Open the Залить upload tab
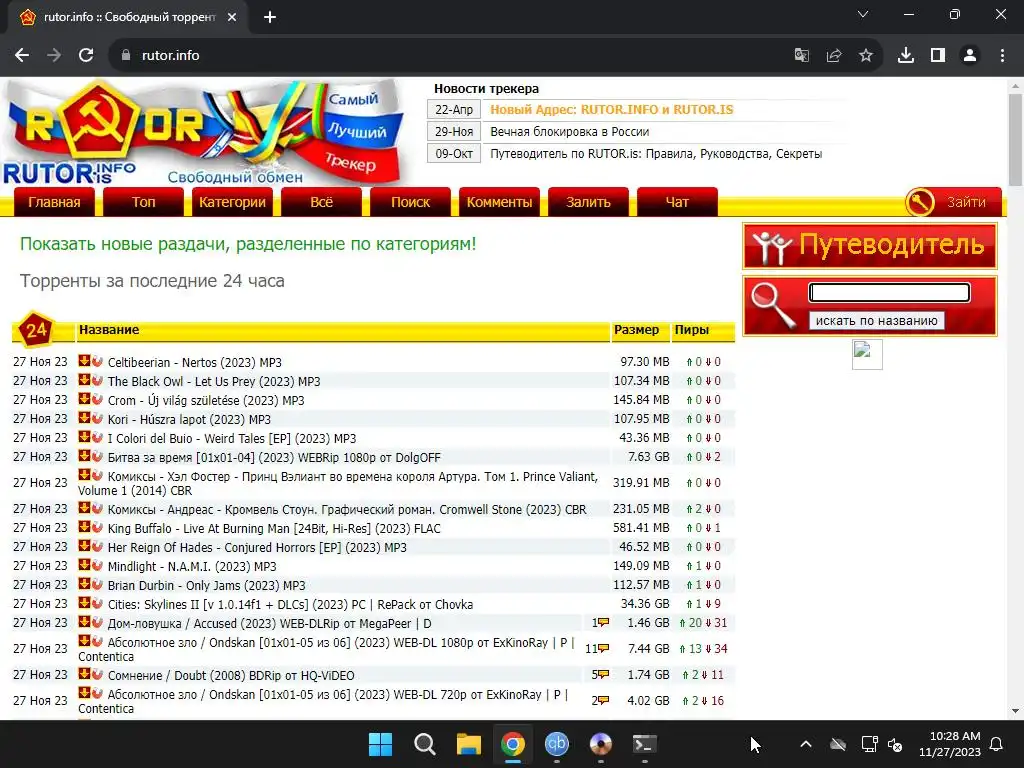The width and height of the screenshot is (1024, 768). (588, 202)
